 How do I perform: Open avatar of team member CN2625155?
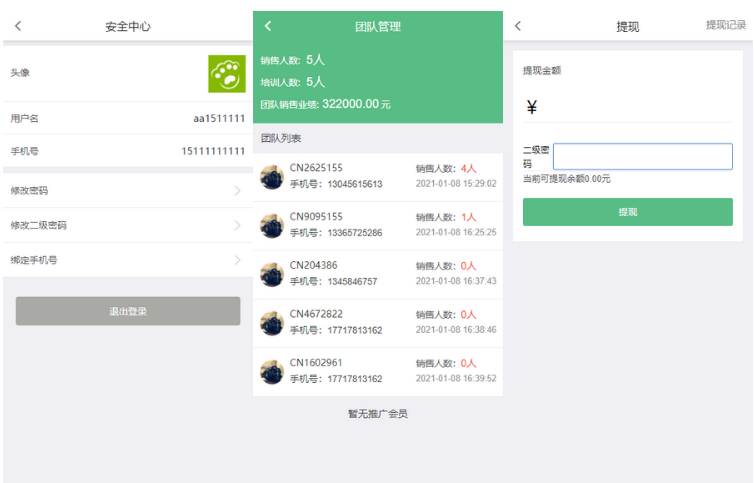coord(272,177)
